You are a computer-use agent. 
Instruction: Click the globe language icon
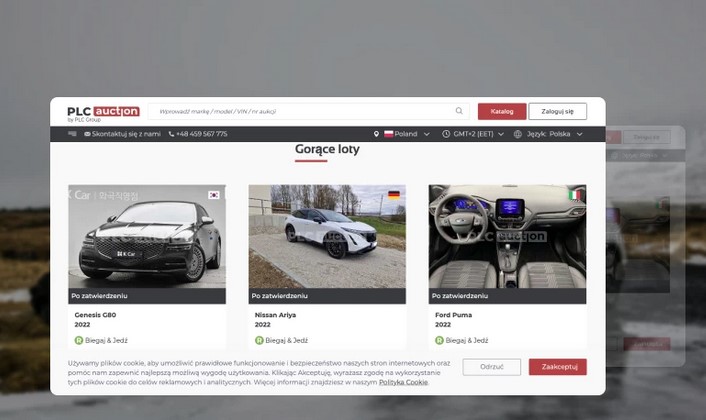tap(518, 134)
